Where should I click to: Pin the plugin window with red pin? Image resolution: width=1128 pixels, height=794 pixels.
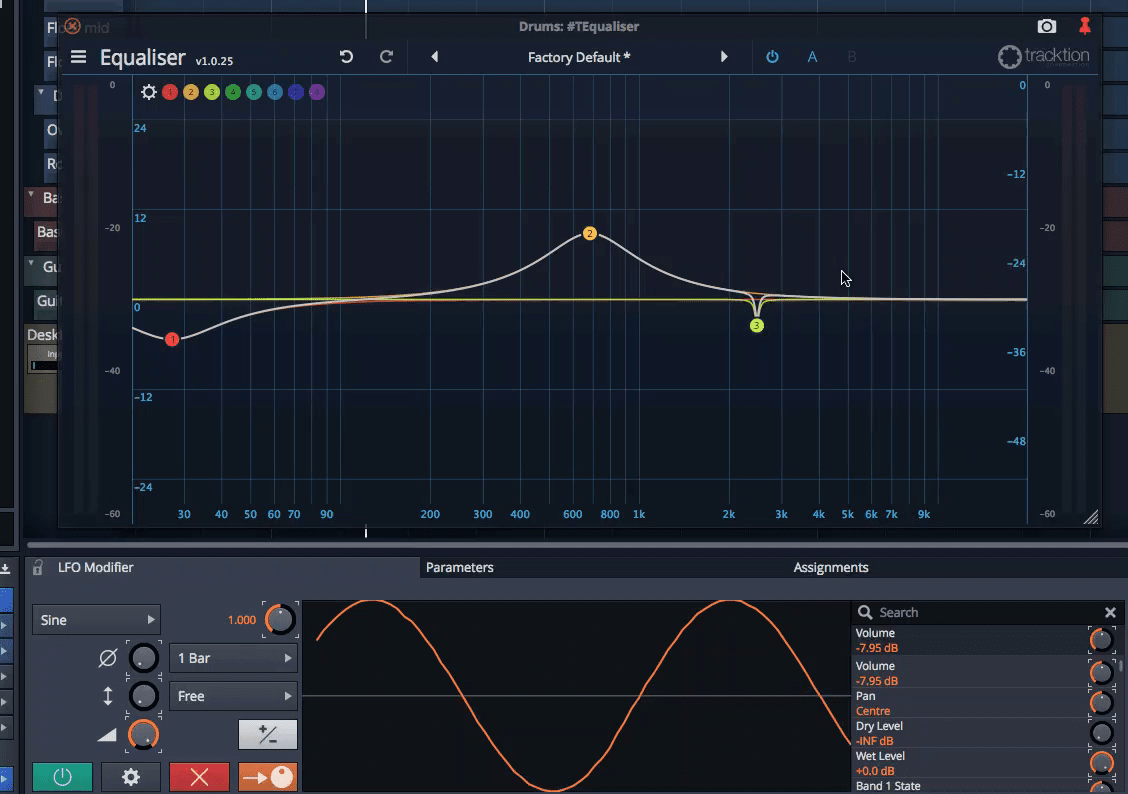point(1084,27)
